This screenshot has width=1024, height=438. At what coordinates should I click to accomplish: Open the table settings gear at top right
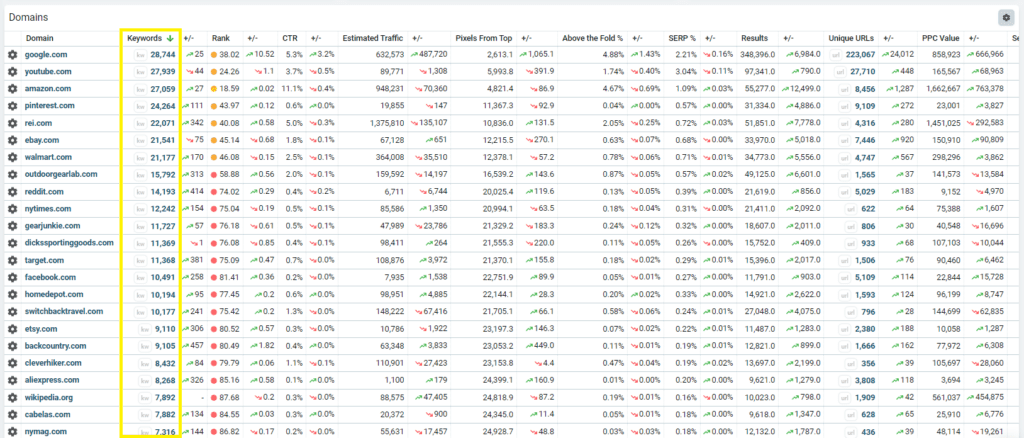point(1006,18)
